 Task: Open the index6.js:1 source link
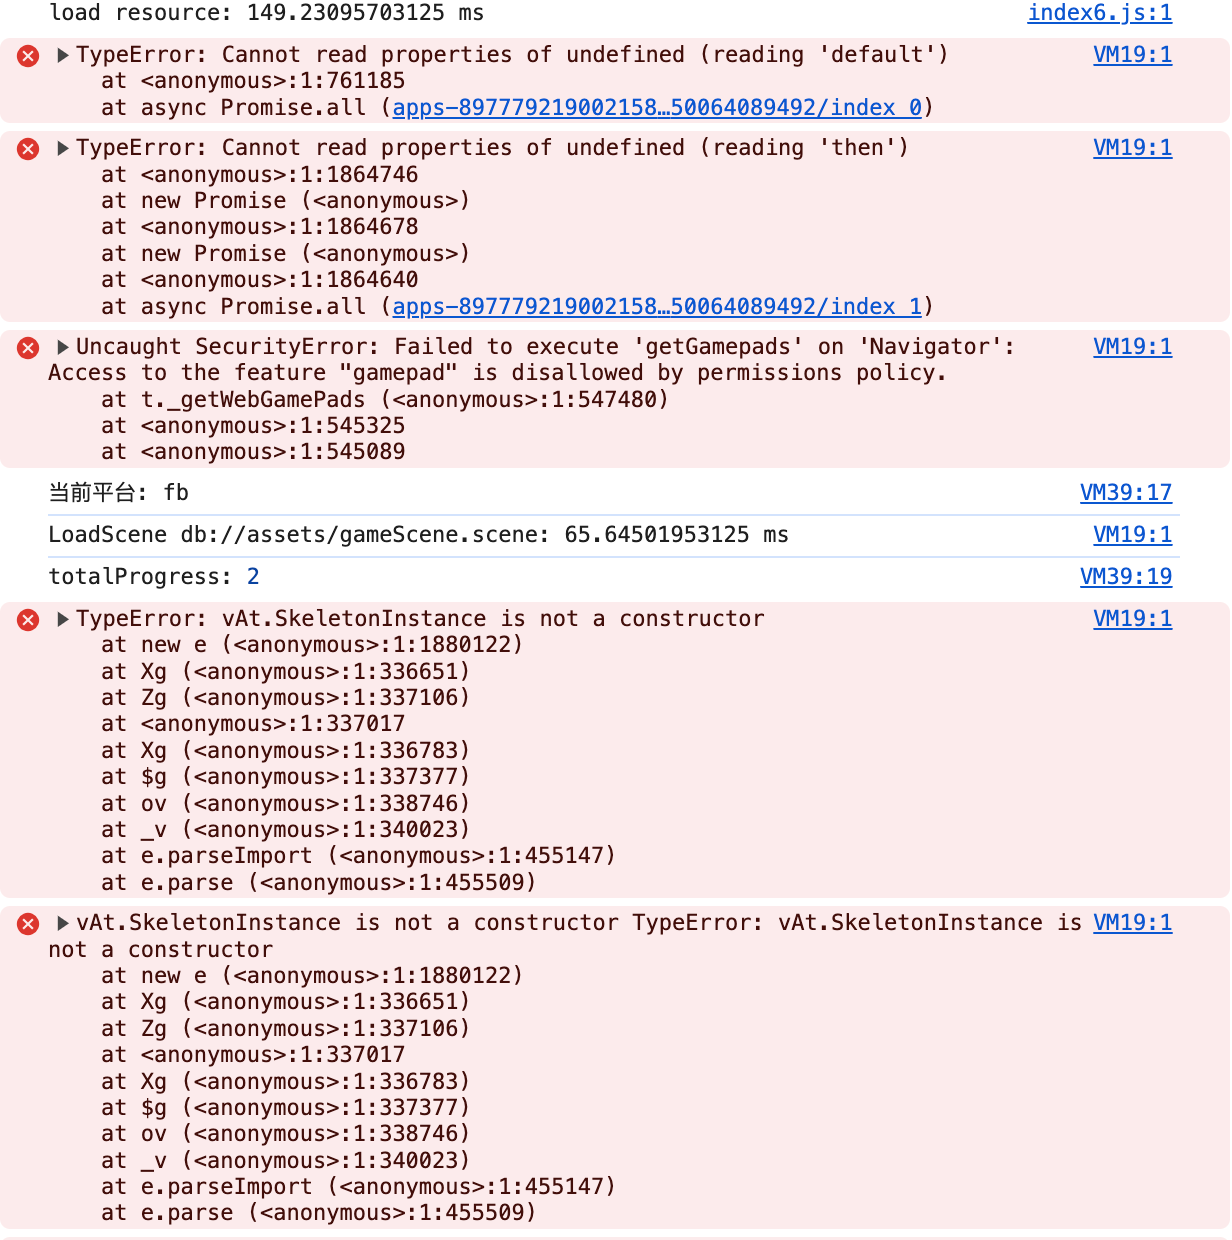(x=1099, y=13)
